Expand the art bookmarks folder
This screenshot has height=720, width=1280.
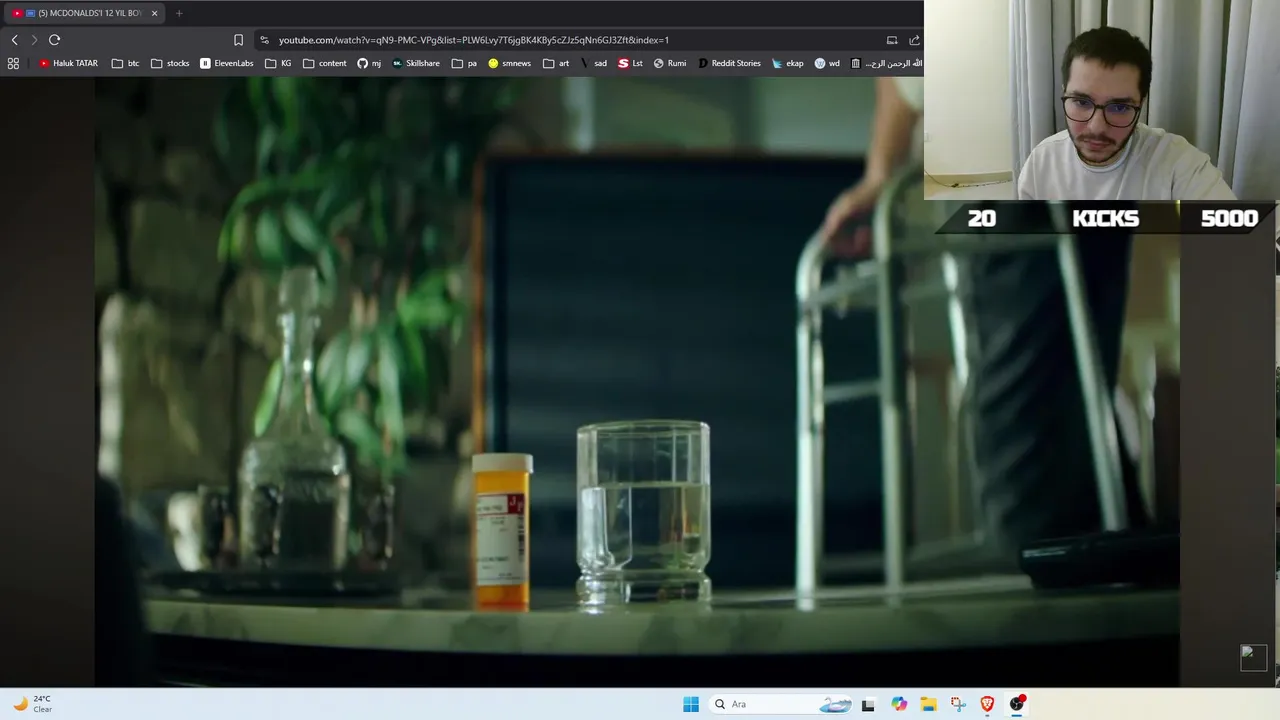coord(556,63)
